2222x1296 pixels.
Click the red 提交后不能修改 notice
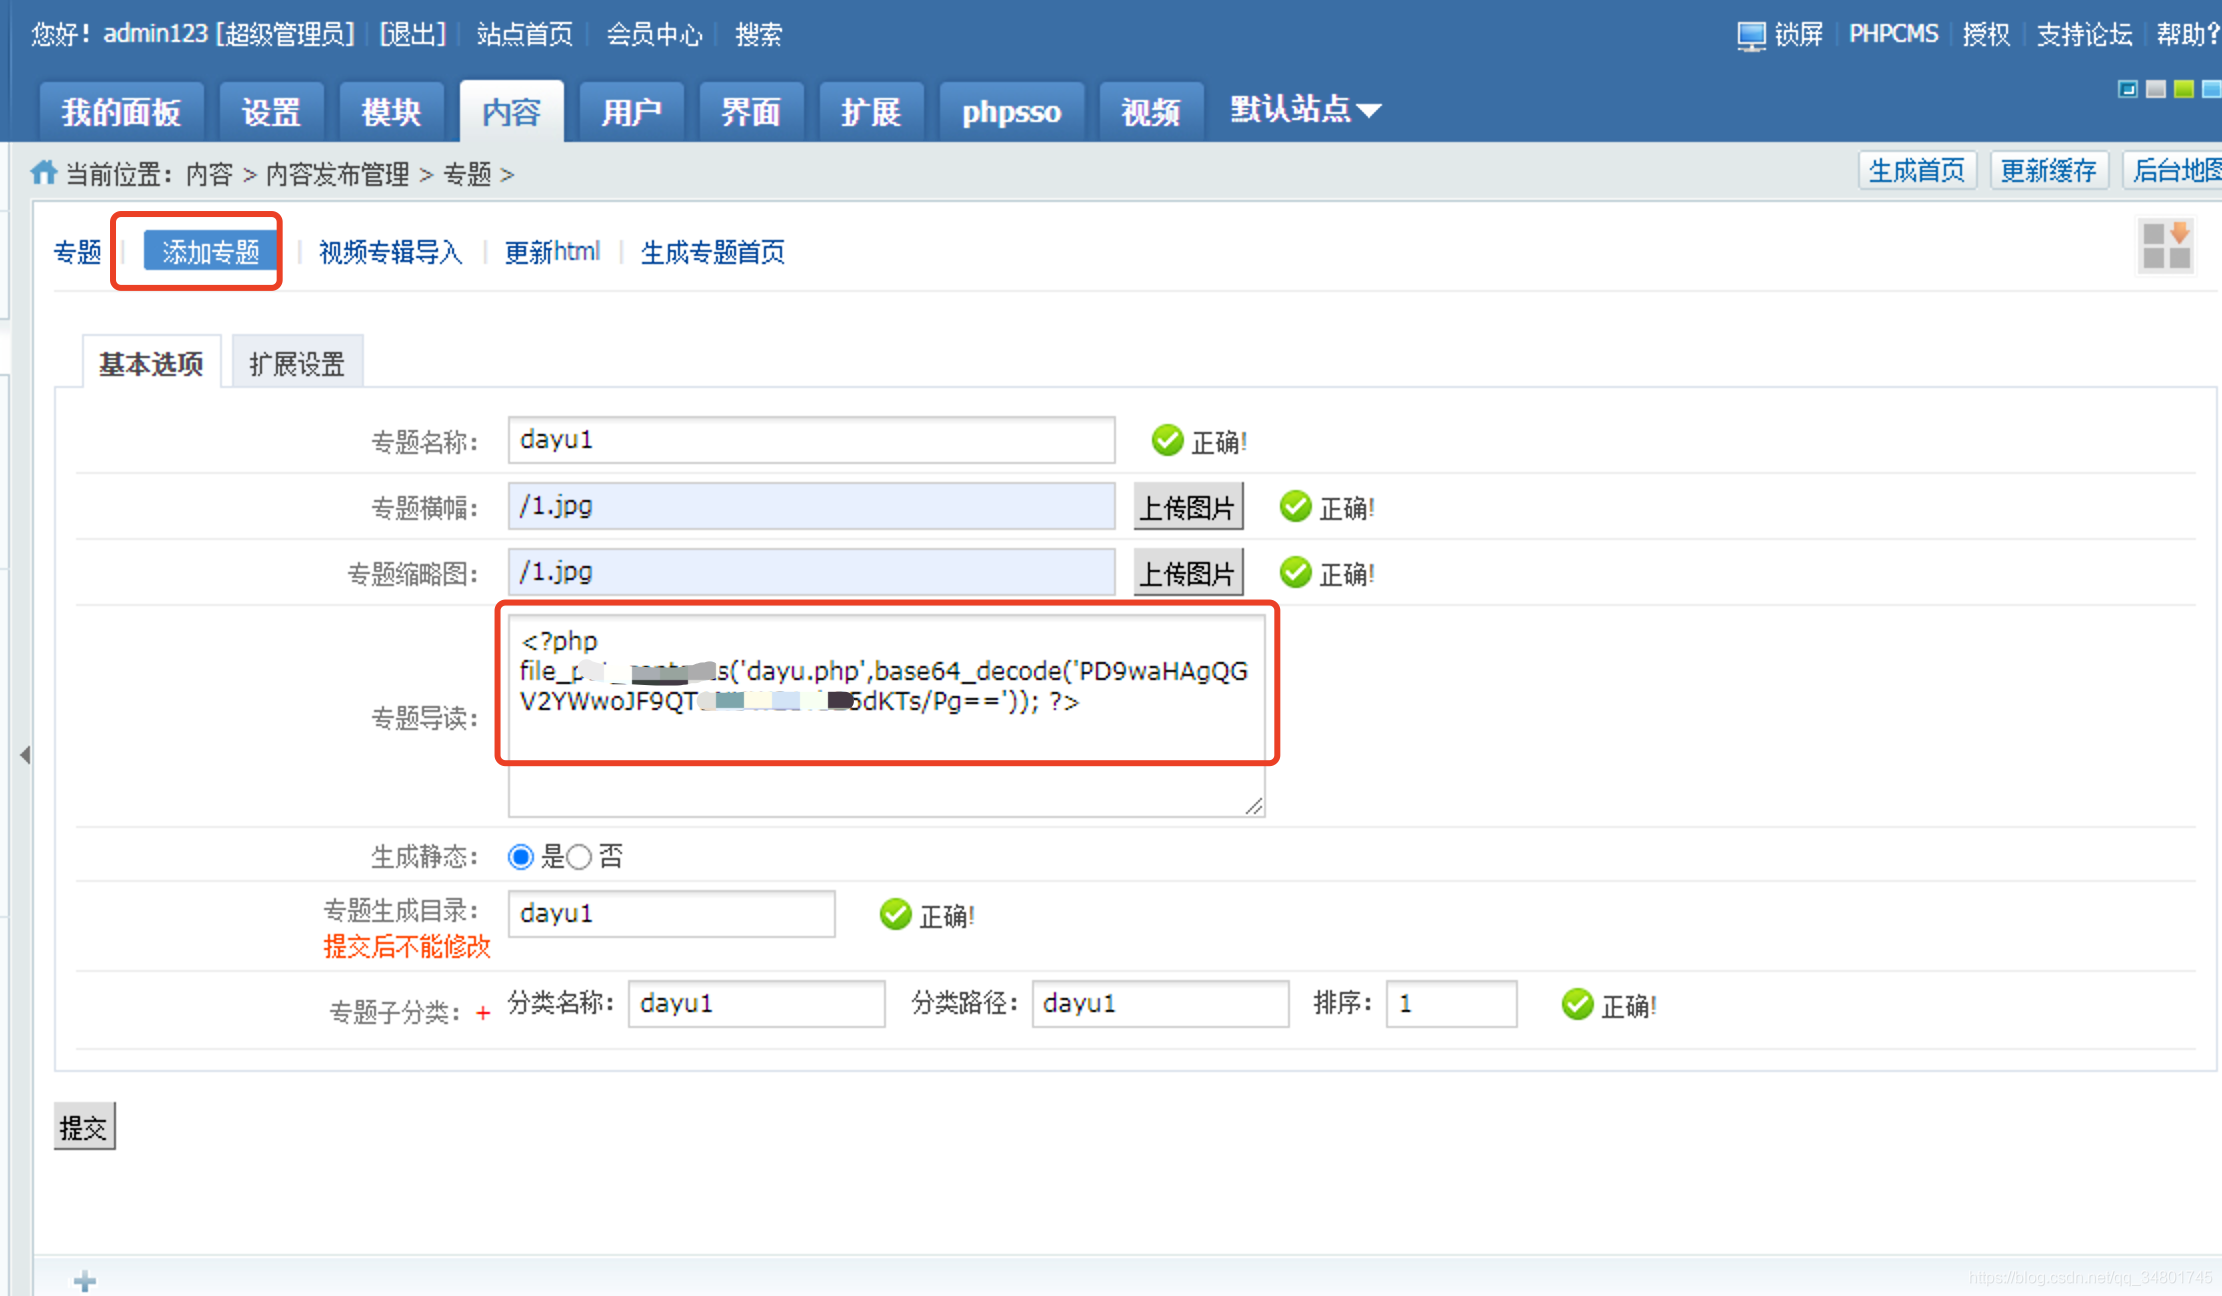(407, 946)
